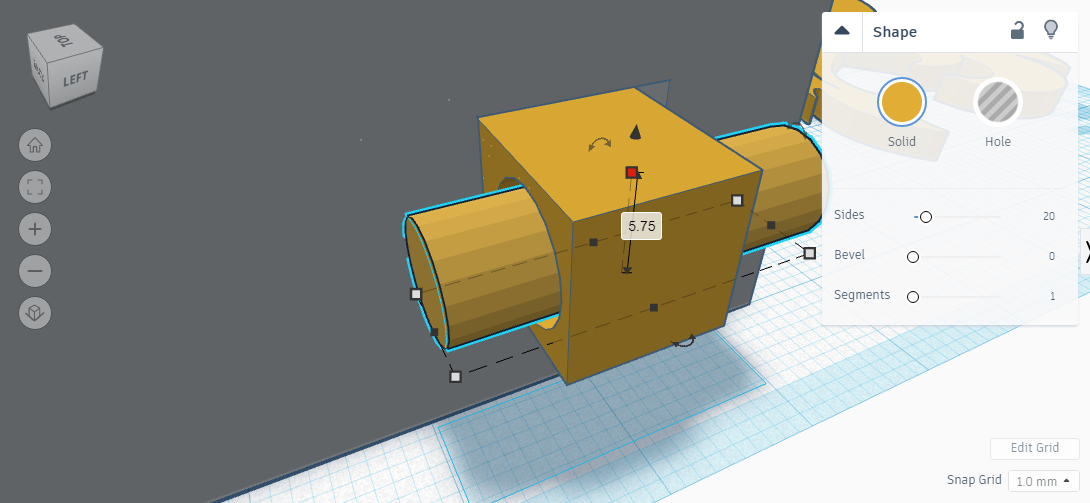Viewport: 1090px width, 503px height.
Task: Click the Snap Grid label
Action: [x=974, y=479]
